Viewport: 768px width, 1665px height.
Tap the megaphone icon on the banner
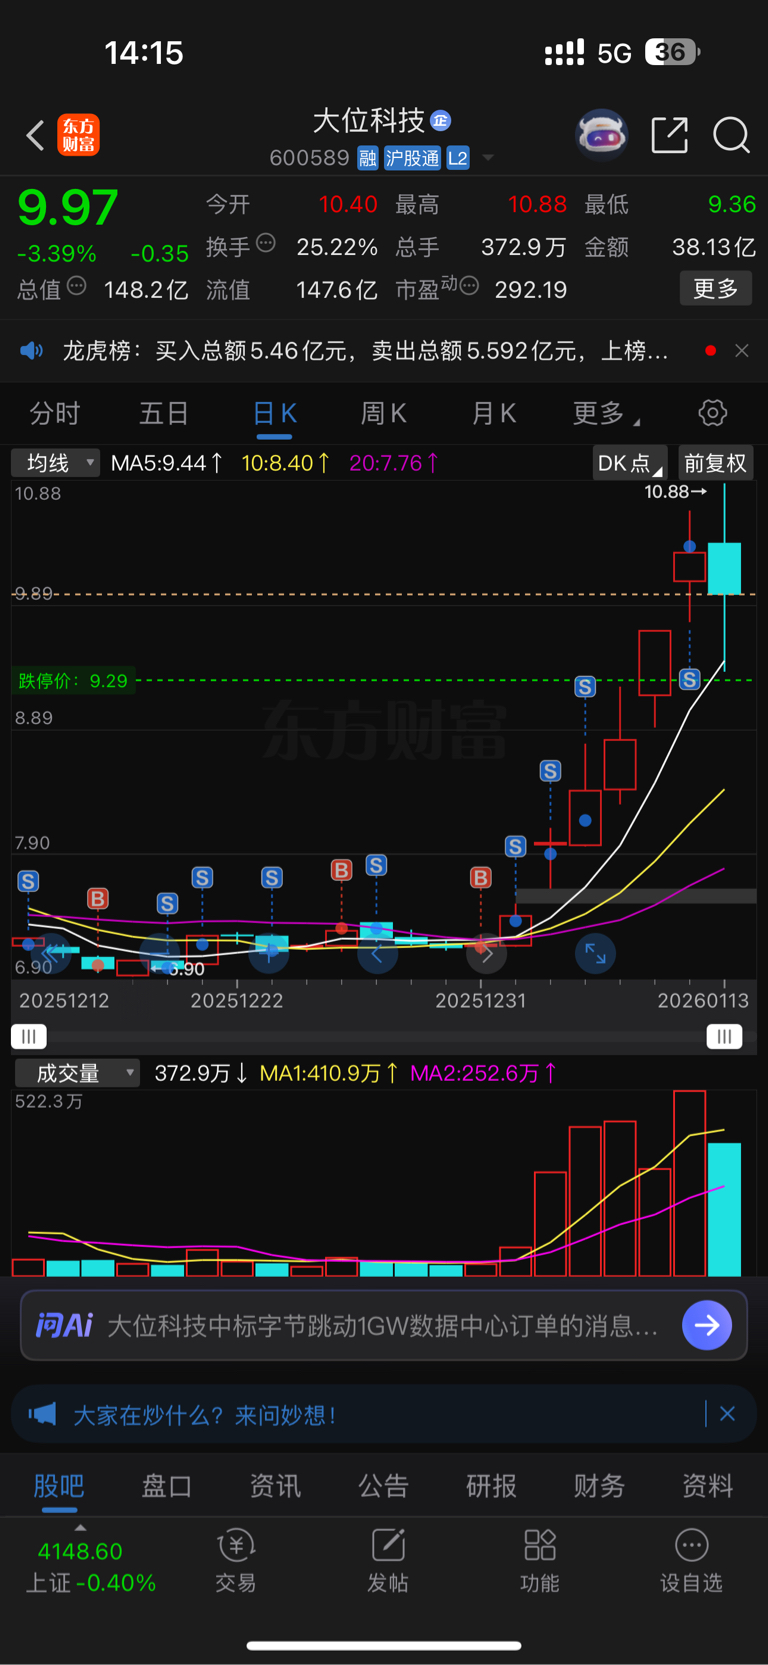[42, 1414]
